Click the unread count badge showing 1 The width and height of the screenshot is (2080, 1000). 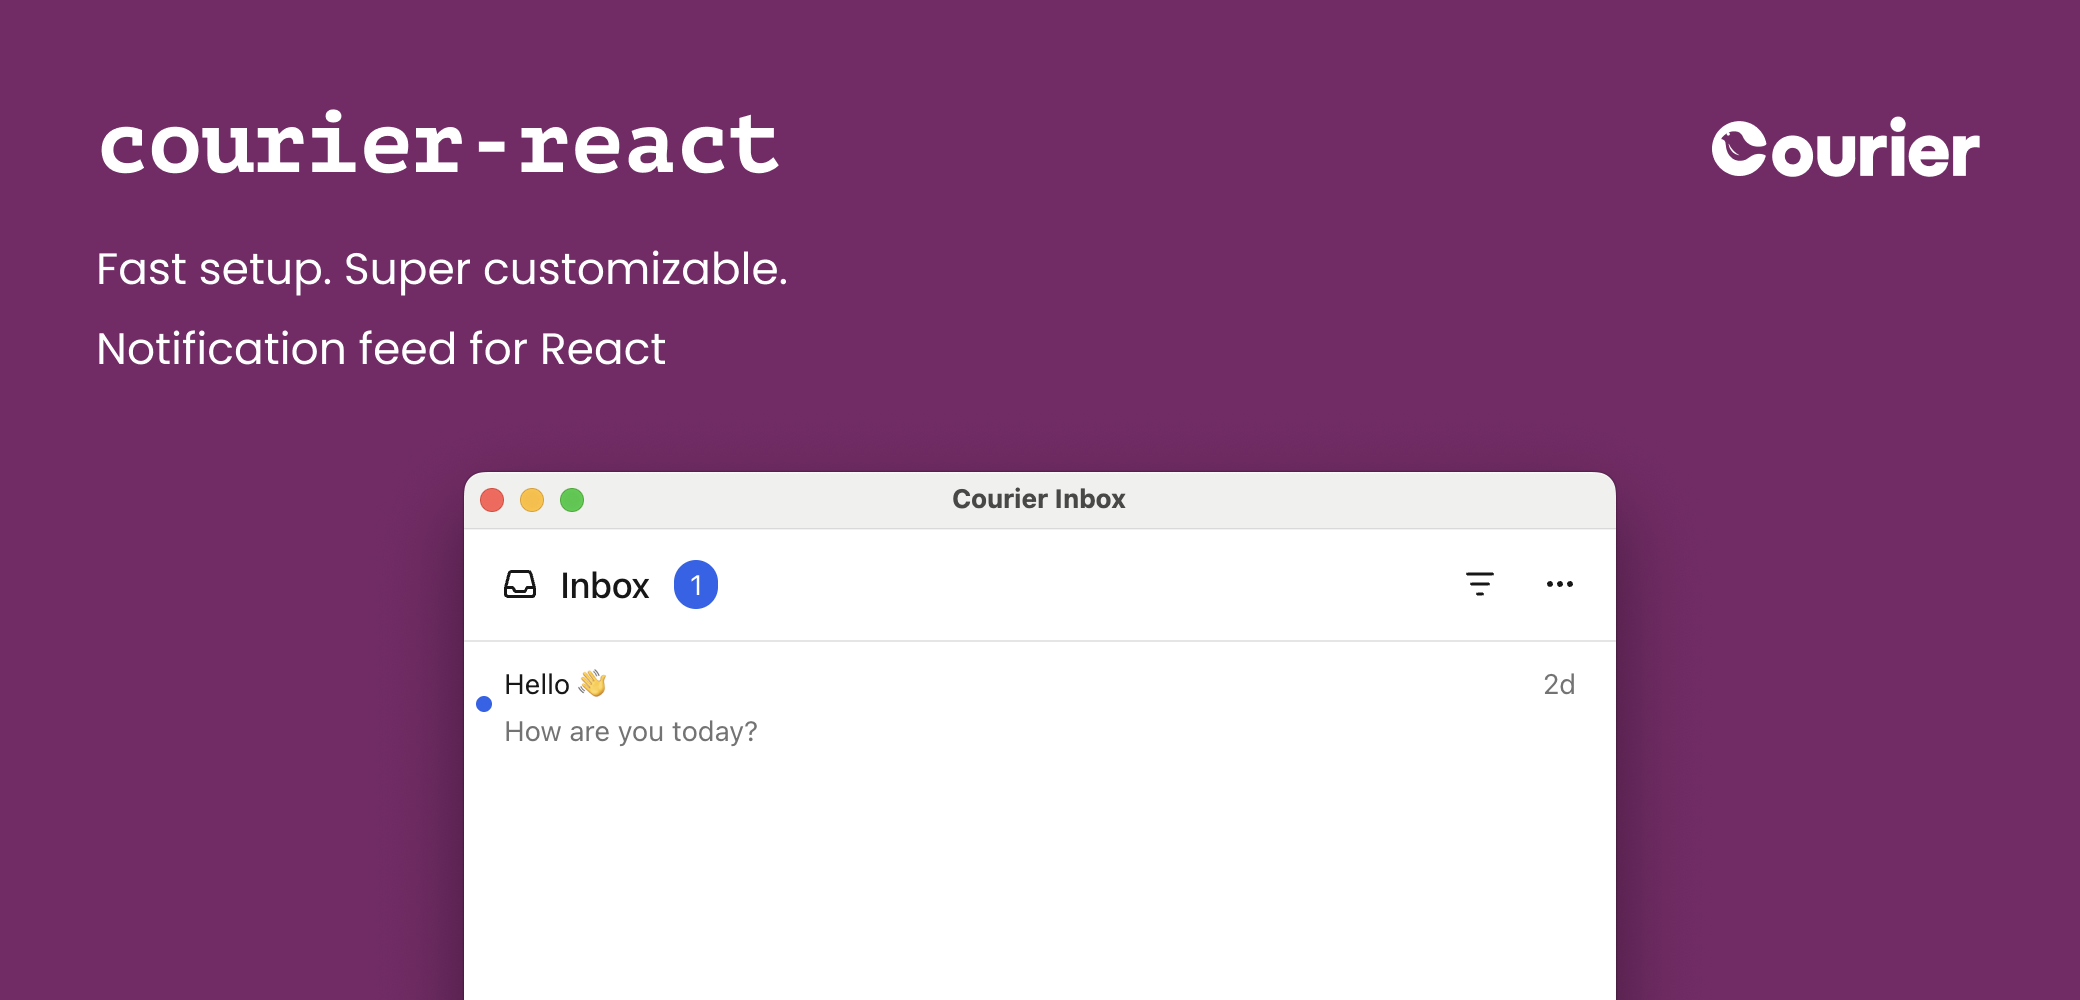click(x=696, y=584)
